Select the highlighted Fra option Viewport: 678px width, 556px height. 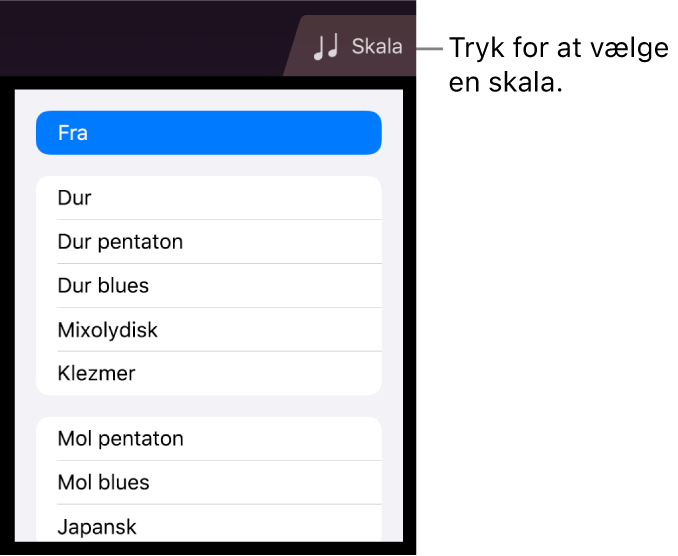[x=208, y=133]
